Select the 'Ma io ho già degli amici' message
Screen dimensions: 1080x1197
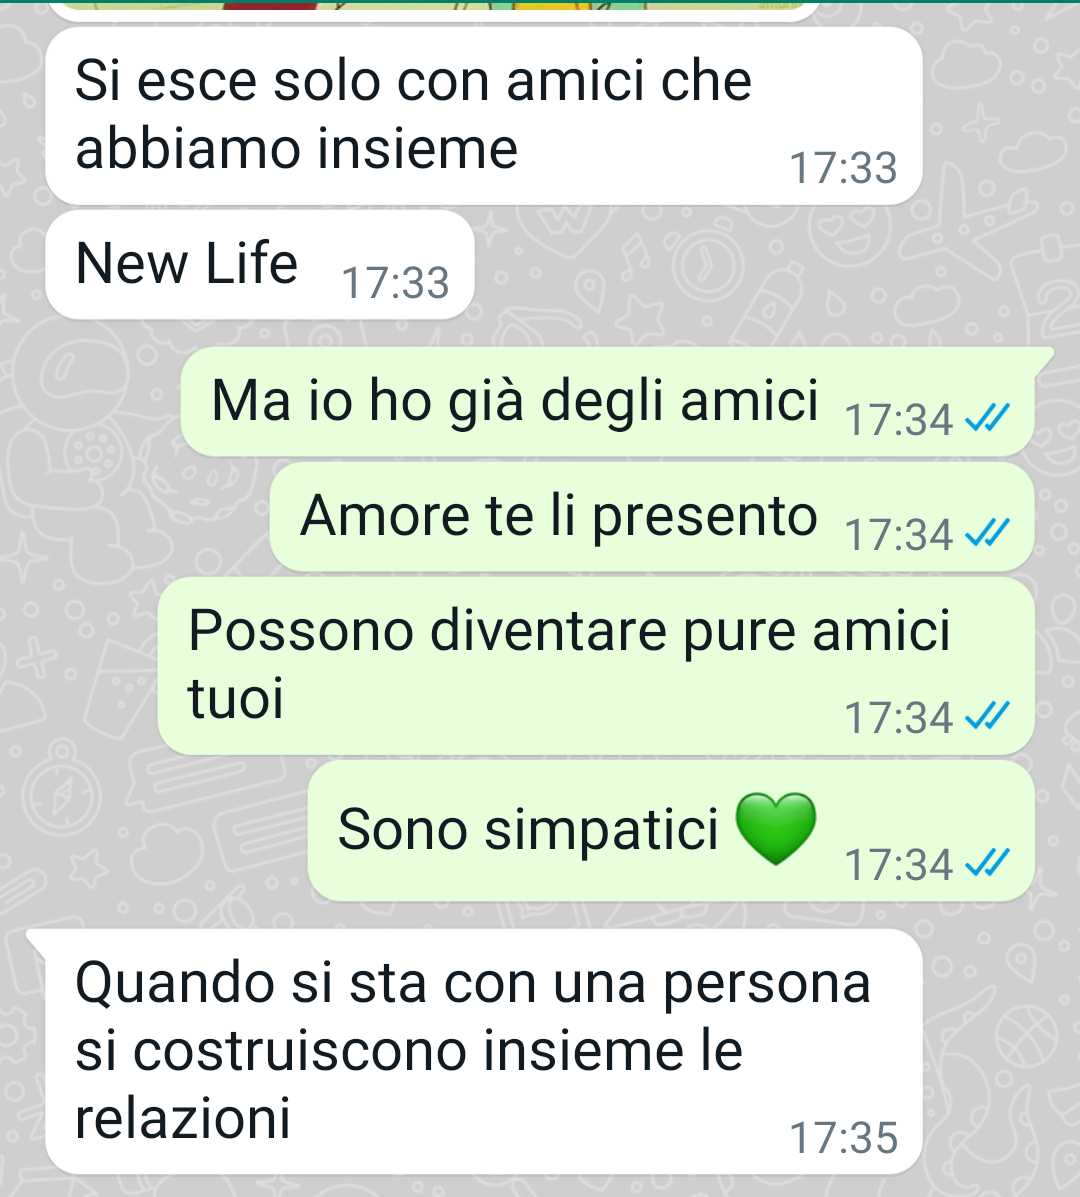click(608, 402)
